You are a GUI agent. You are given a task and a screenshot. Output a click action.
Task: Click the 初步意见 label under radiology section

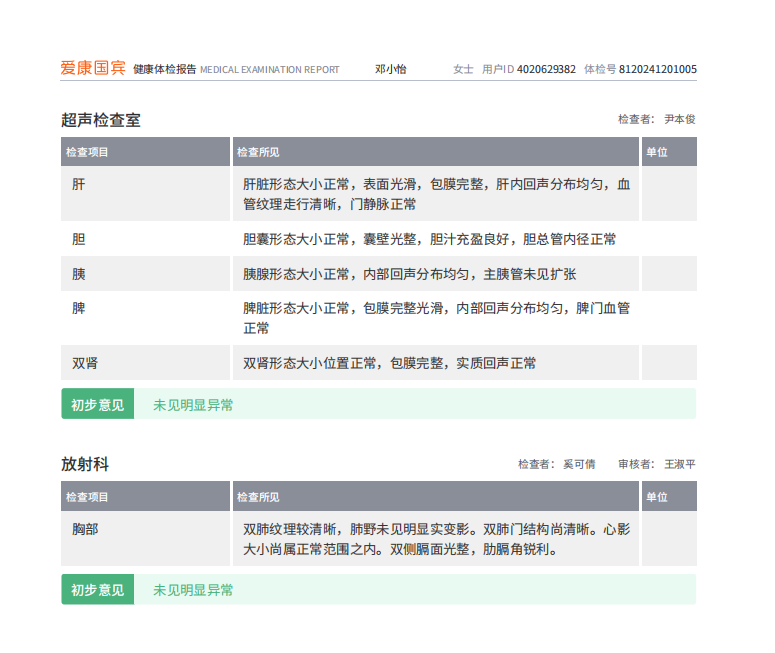[x=97, y=590]
